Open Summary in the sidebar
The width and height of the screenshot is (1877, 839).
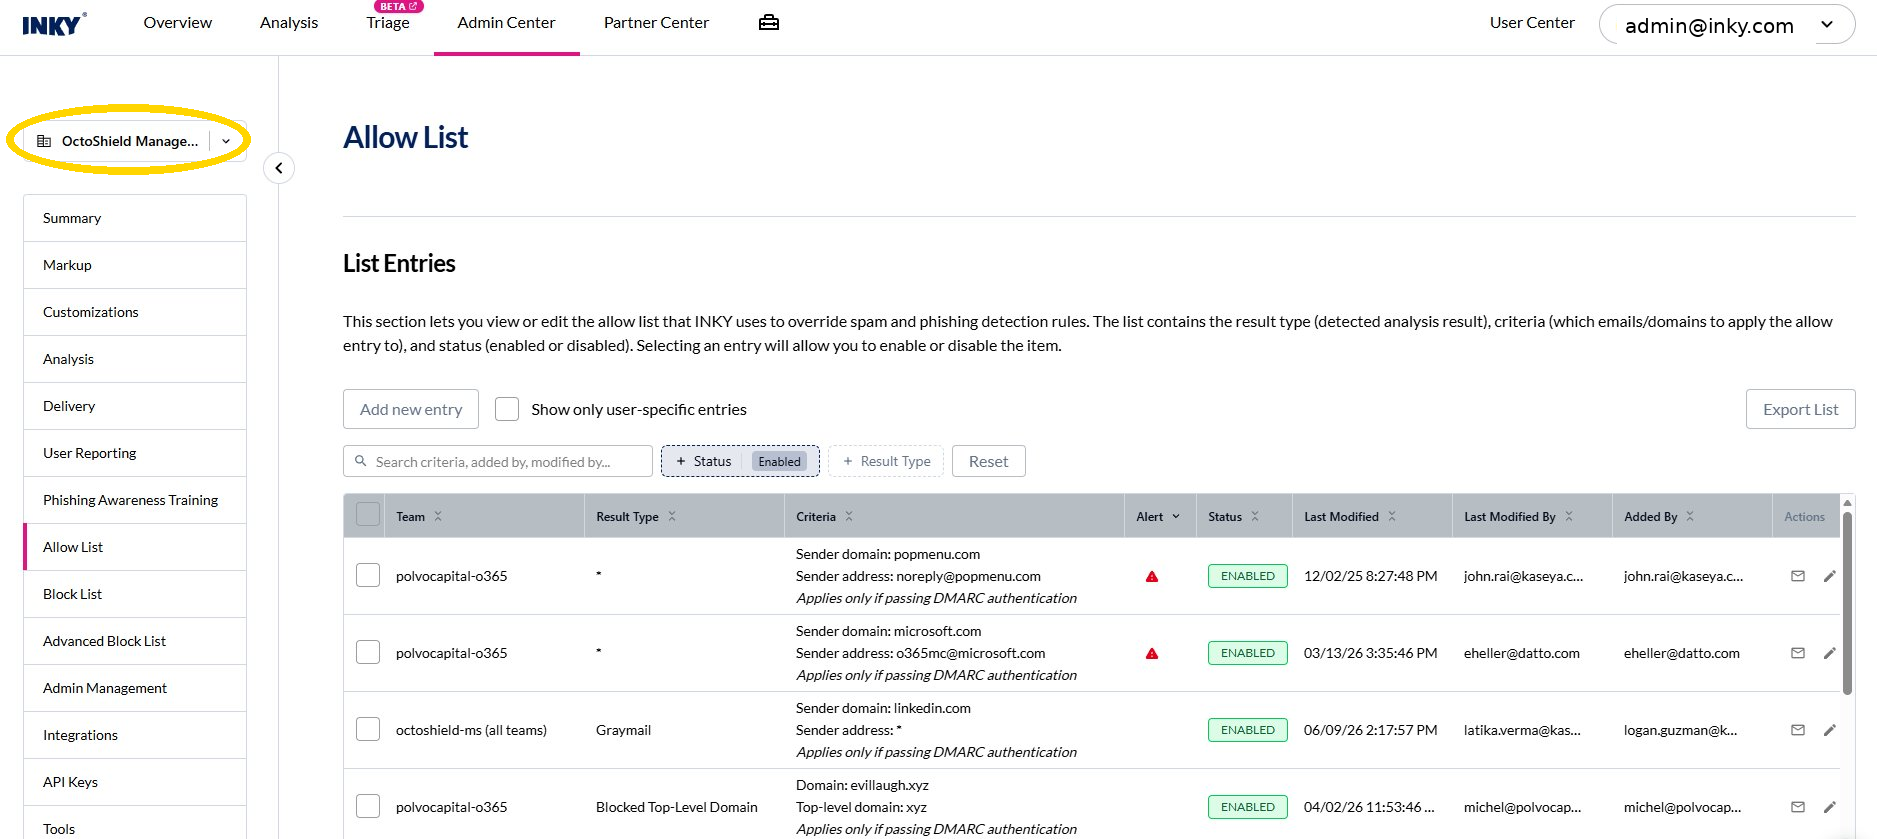click(135, 218)
